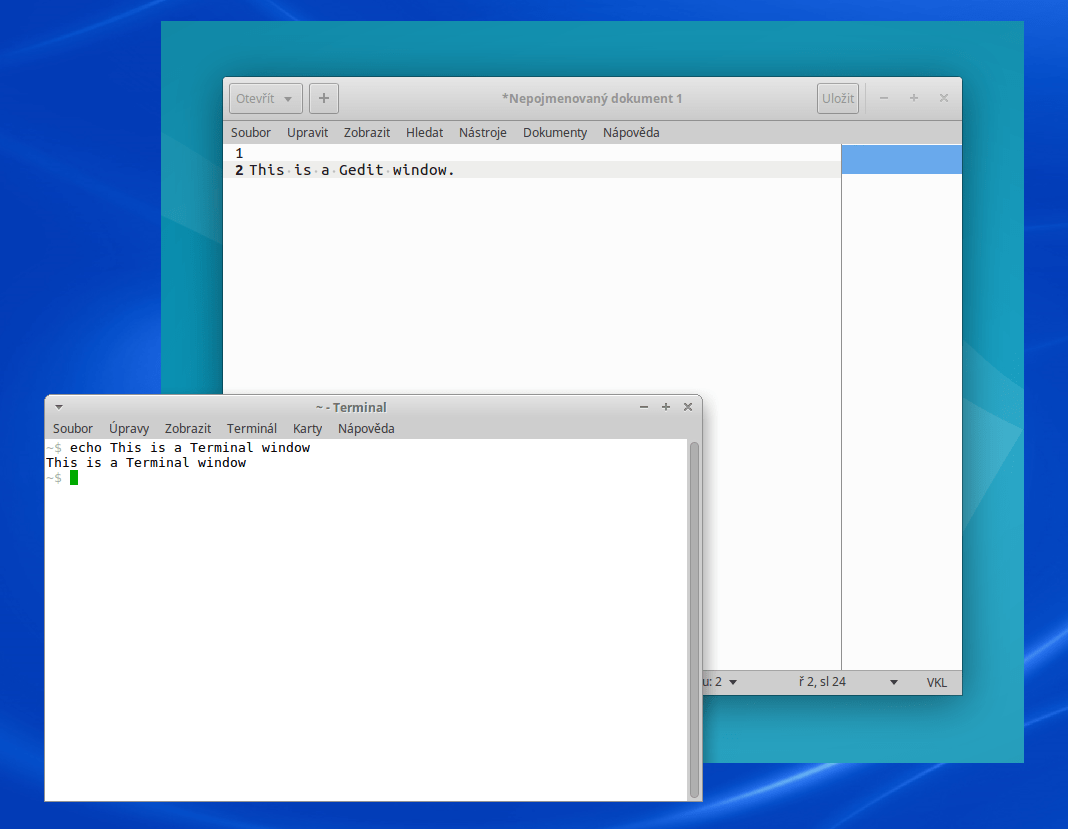Open the Terminal window menu arrow icon
The height and width of the screenshot is (829, 1068).
pos(58,407)
